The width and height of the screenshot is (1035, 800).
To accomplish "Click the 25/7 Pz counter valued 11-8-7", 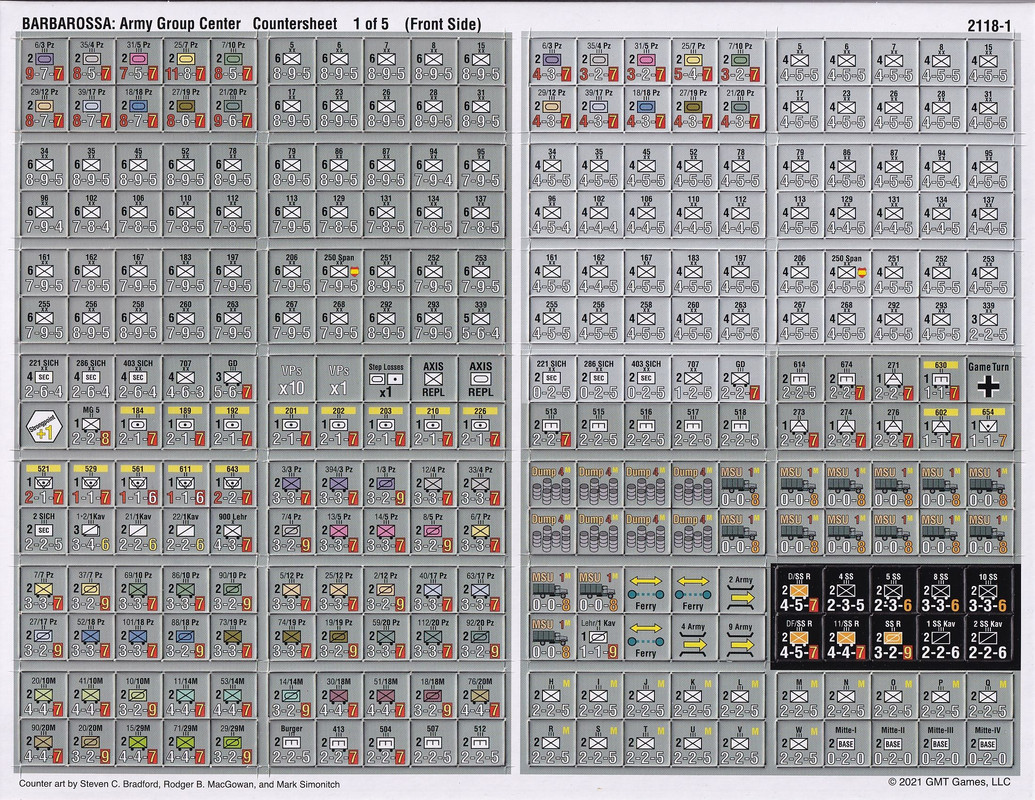I will 185,61.
